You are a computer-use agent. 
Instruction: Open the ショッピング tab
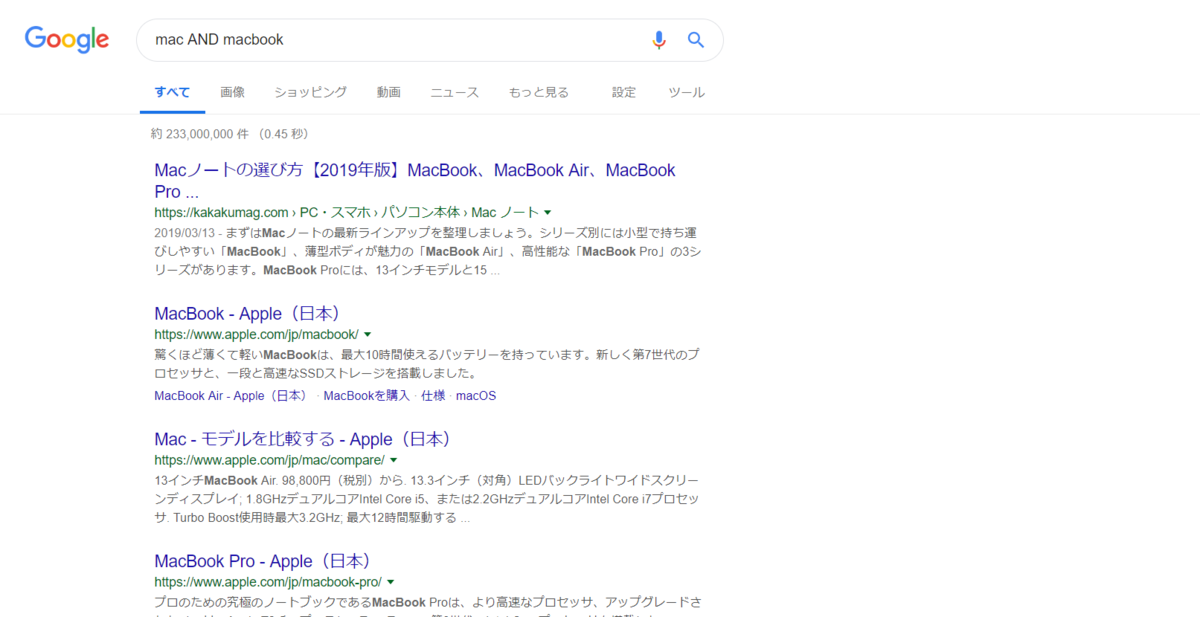pyautogui.click(x=311, y=92)
